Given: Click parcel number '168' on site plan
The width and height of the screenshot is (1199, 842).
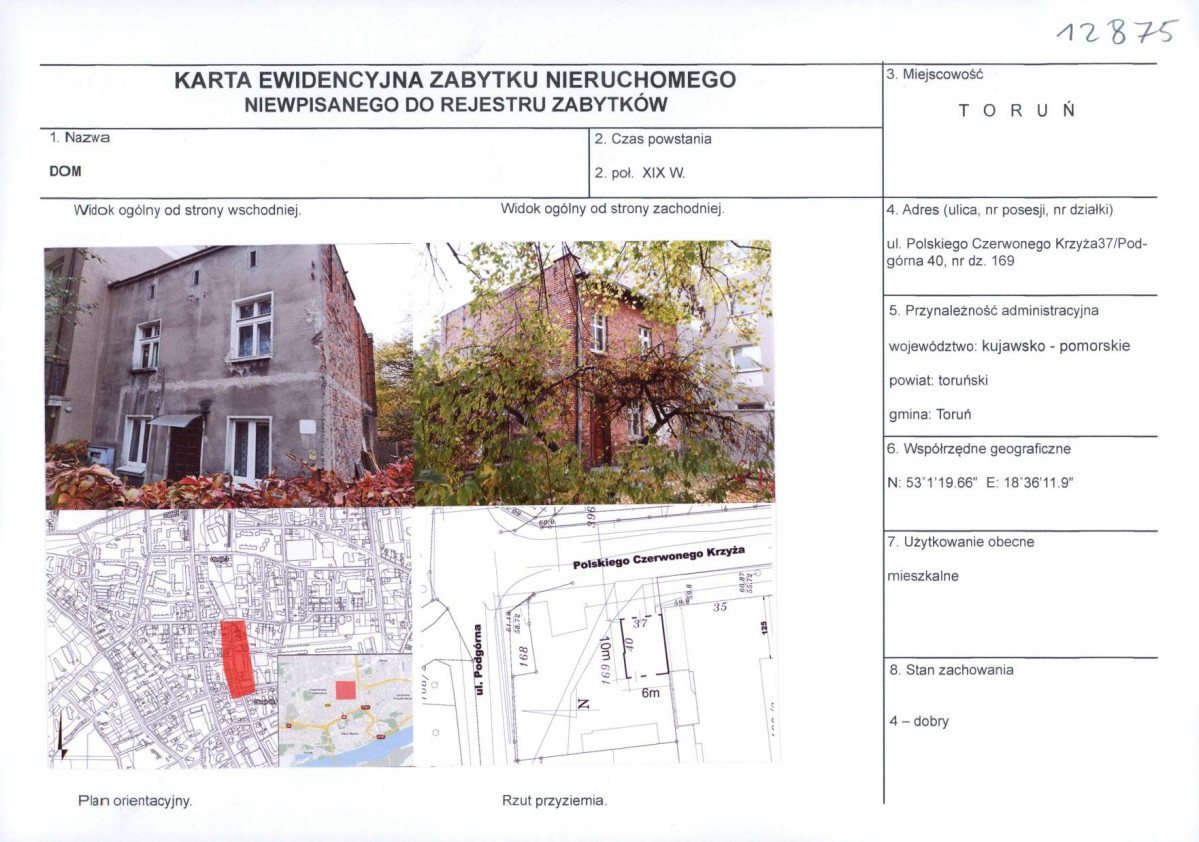Looking at the screenshot, I should pyautogui.click(x=524, y=657).
